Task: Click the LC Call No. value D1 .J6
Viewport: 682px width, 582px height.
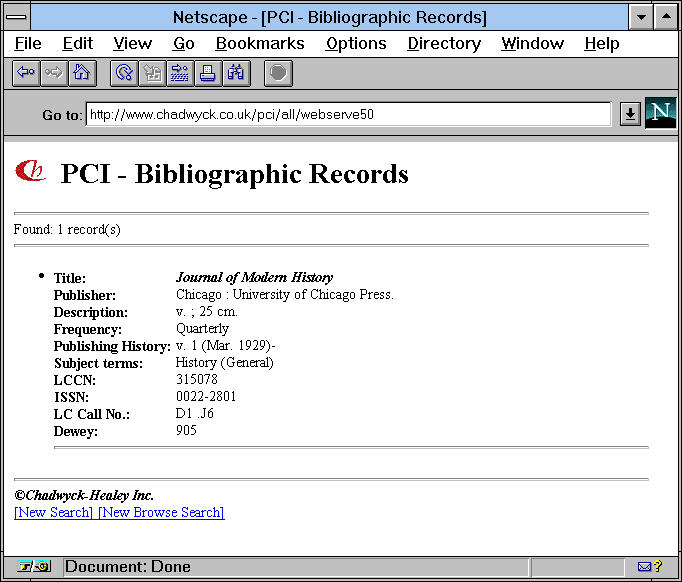Action: 194,413
